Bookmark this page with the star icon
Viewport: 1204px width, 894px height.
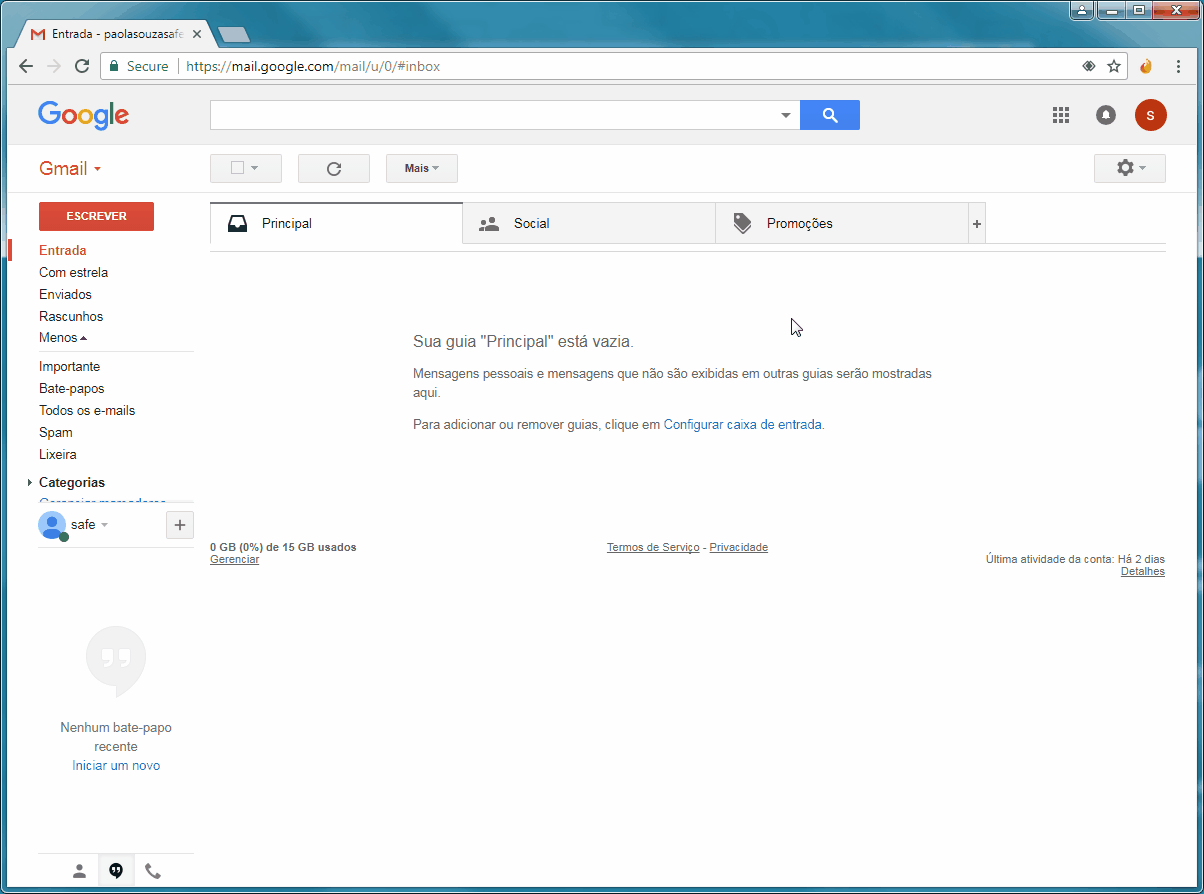pyautogui.click(x=1114, y=67)
